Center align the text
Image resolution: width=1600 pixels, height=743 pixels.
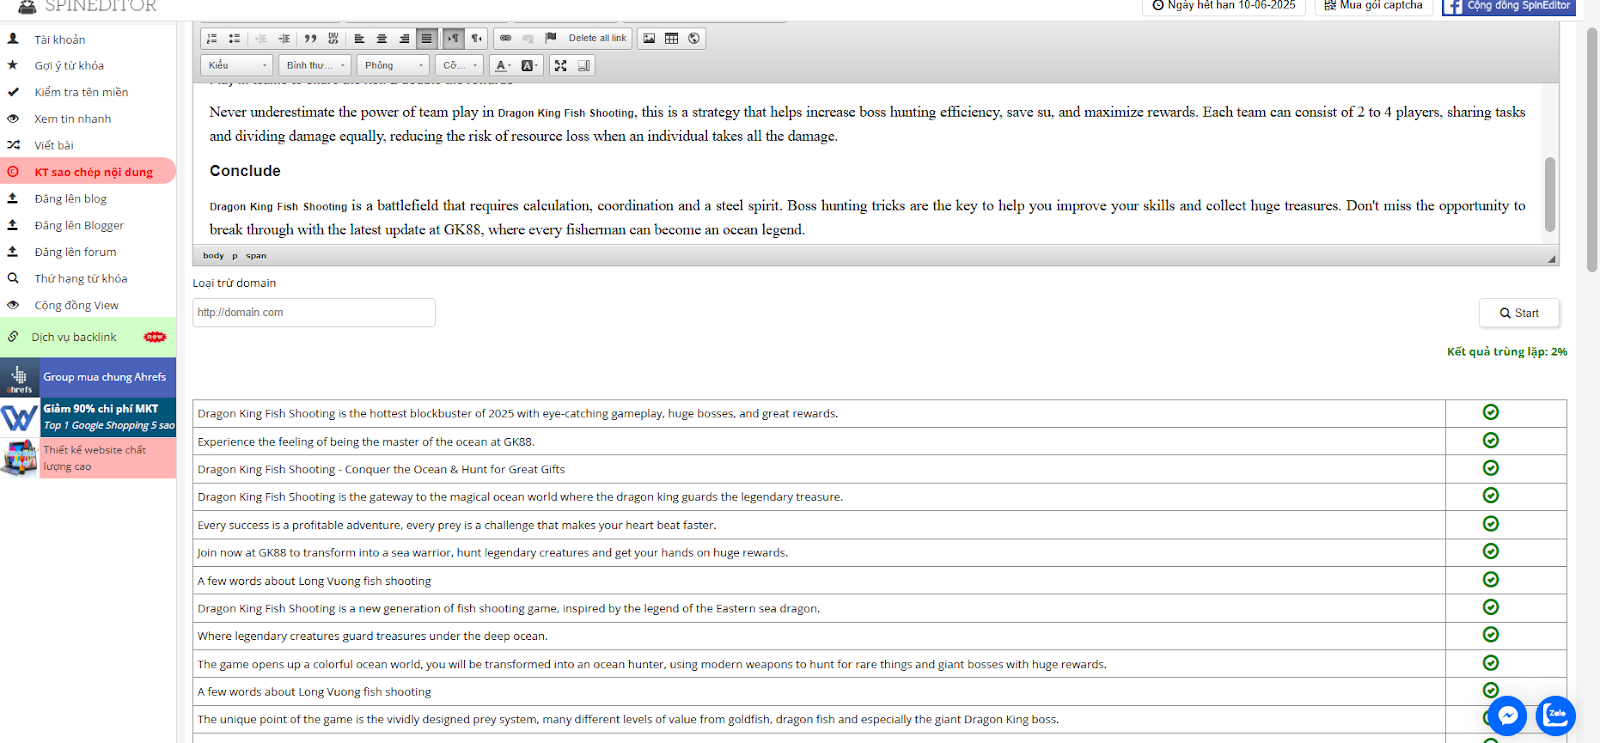[381, 38]
